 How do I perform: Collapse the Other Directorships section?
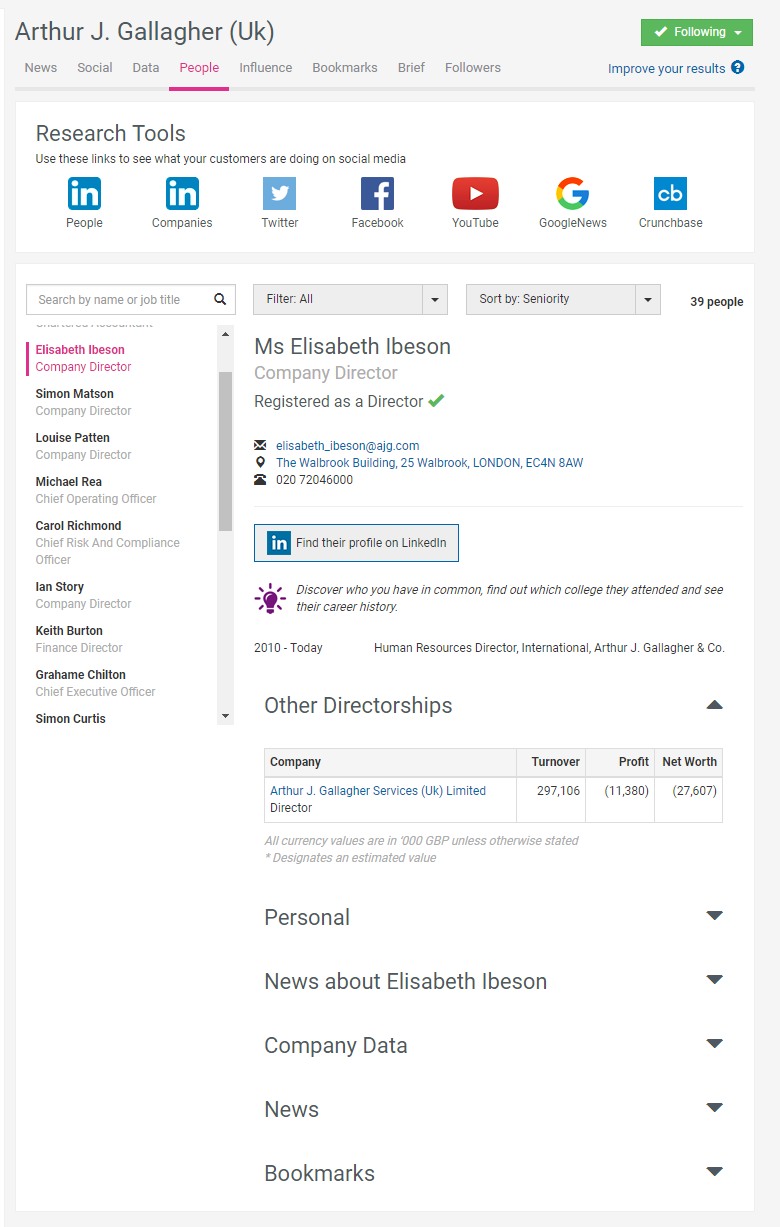point(714,705)
